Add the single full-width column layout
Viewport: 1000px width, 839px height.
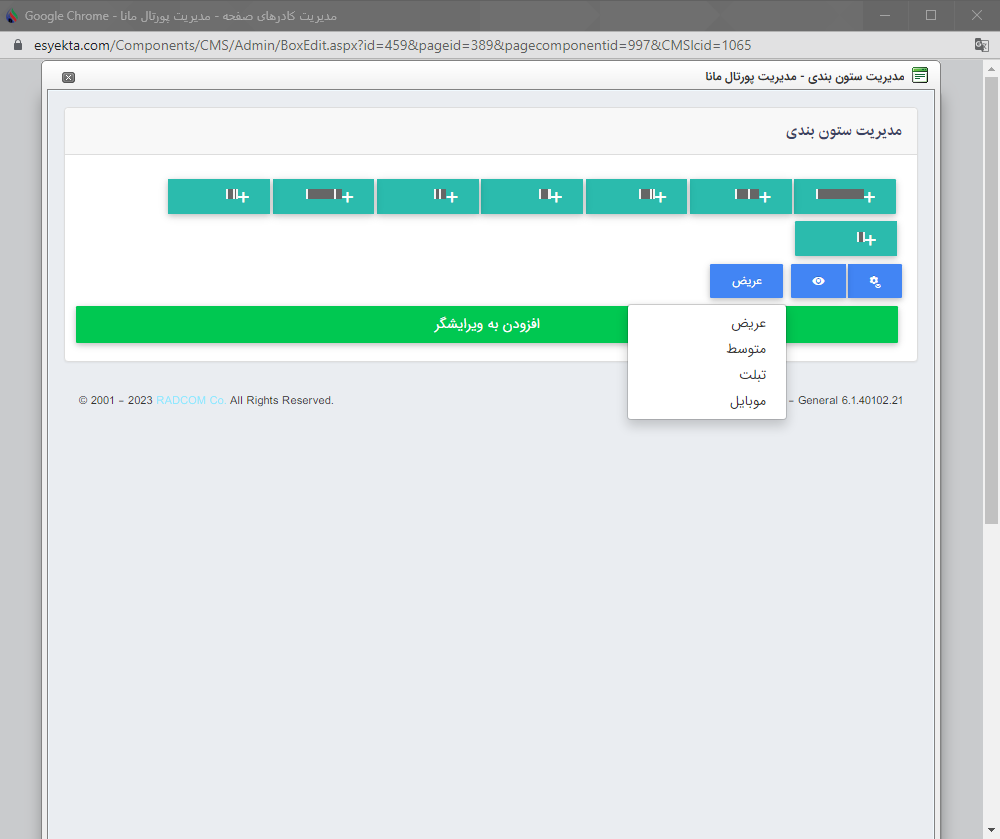coord(844,197)
